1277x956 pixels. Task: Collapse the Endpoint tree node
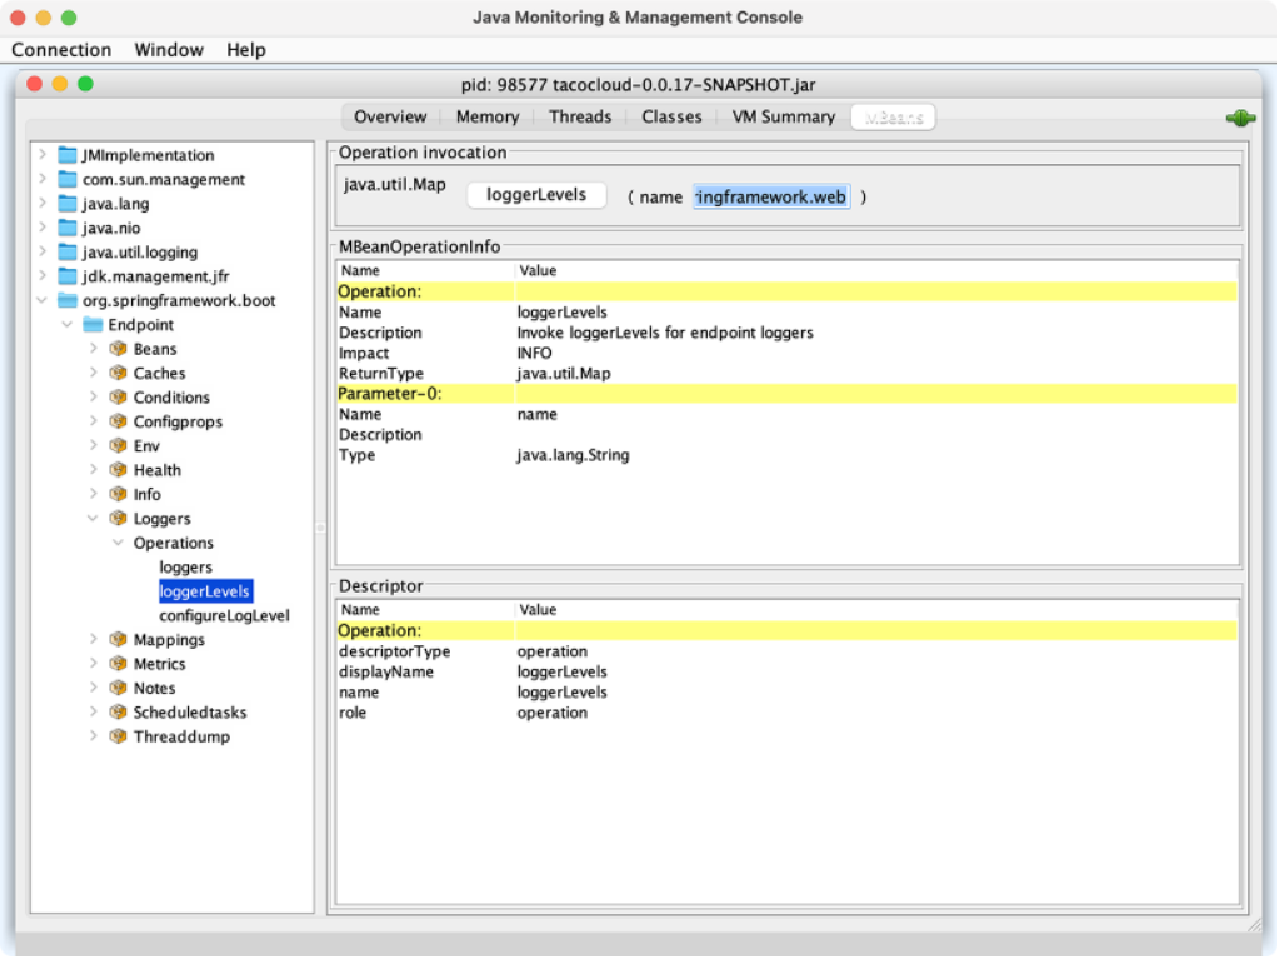click(67, 324)
